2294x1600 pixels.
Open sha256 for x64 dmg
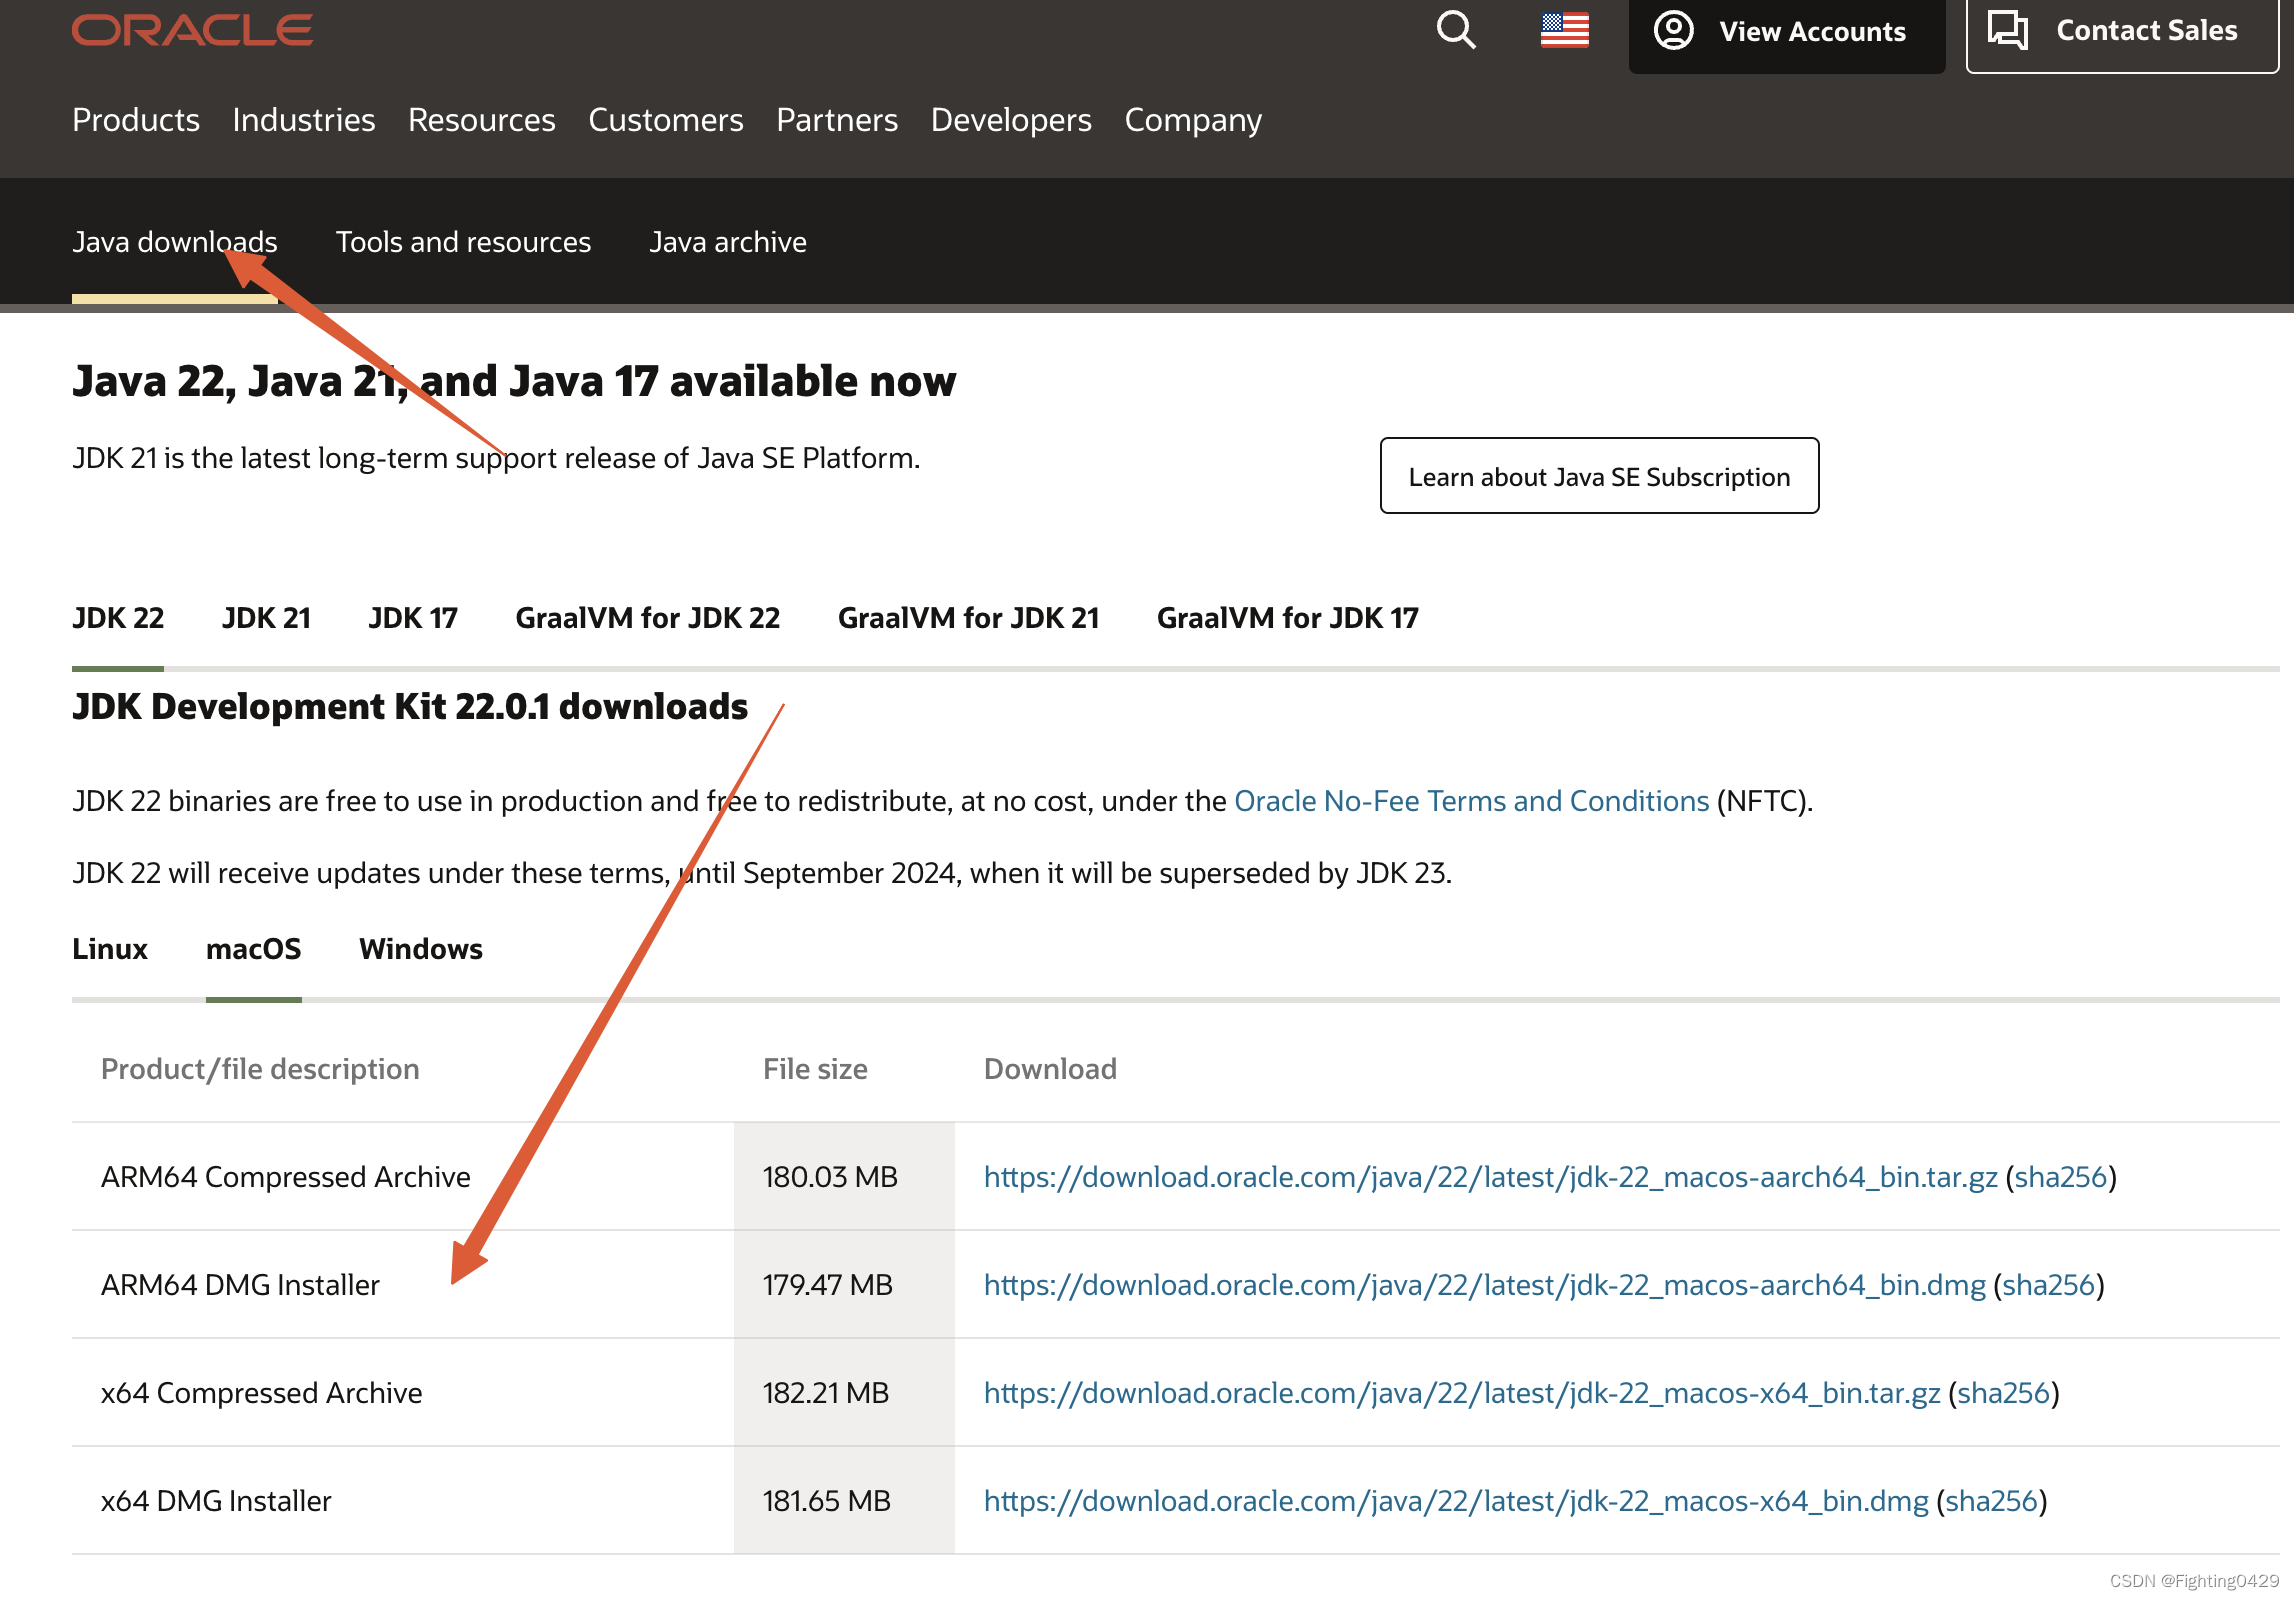tap(1992, 1501)
